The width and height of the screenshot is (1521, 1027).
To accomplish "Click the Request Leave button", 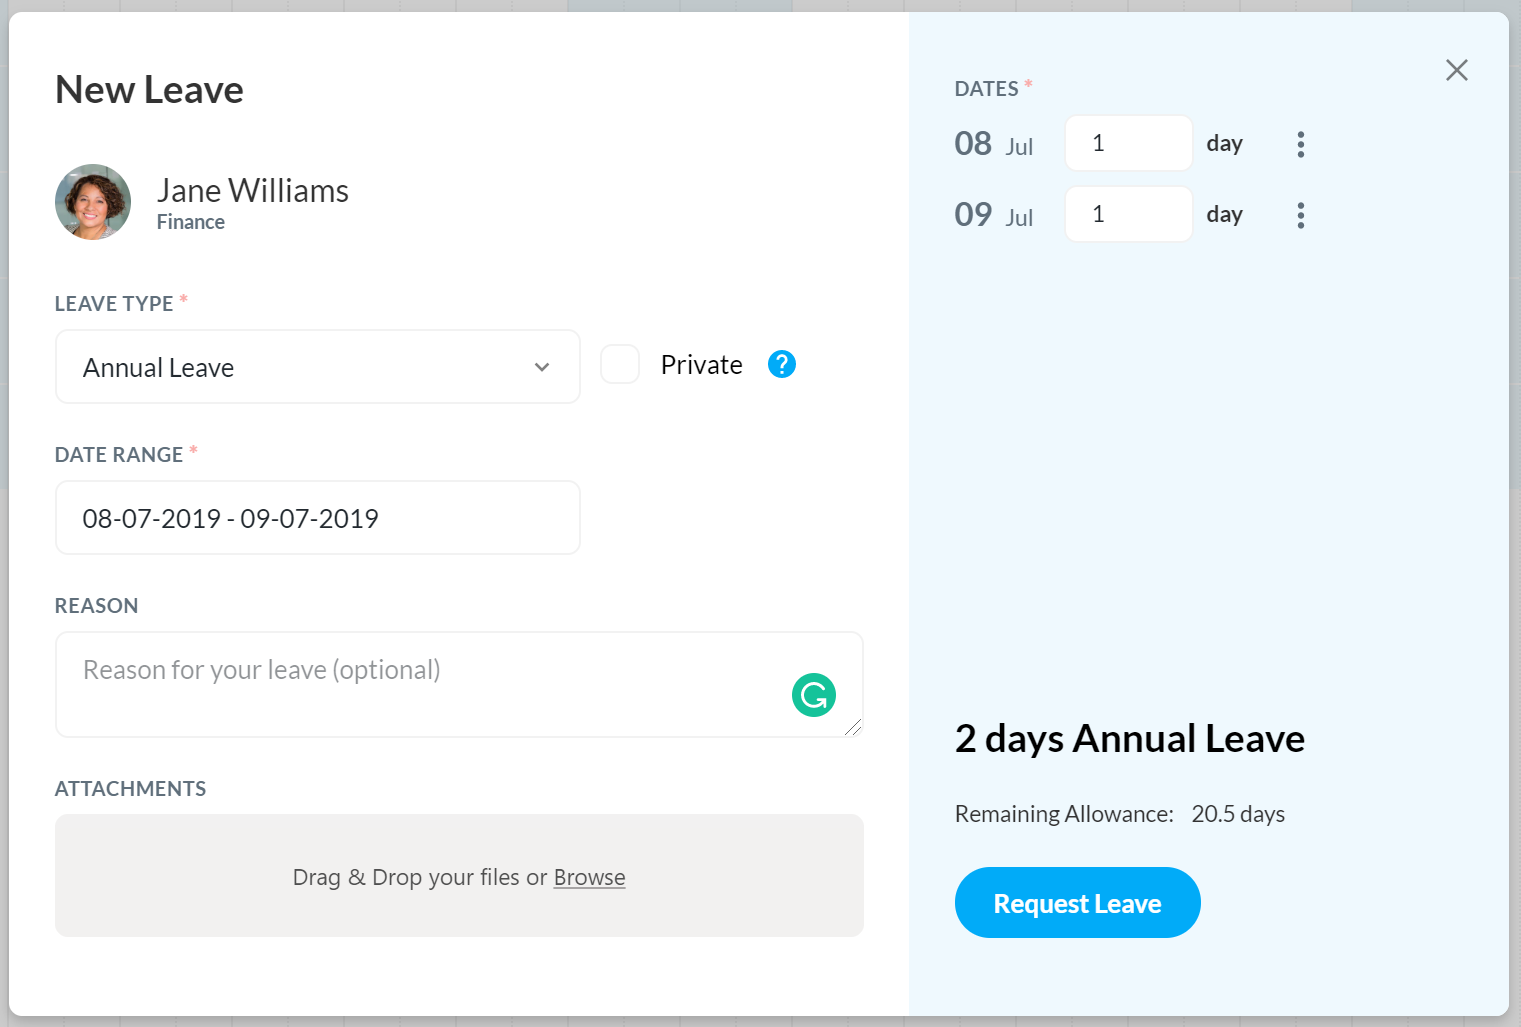I will coord(1077,903).
